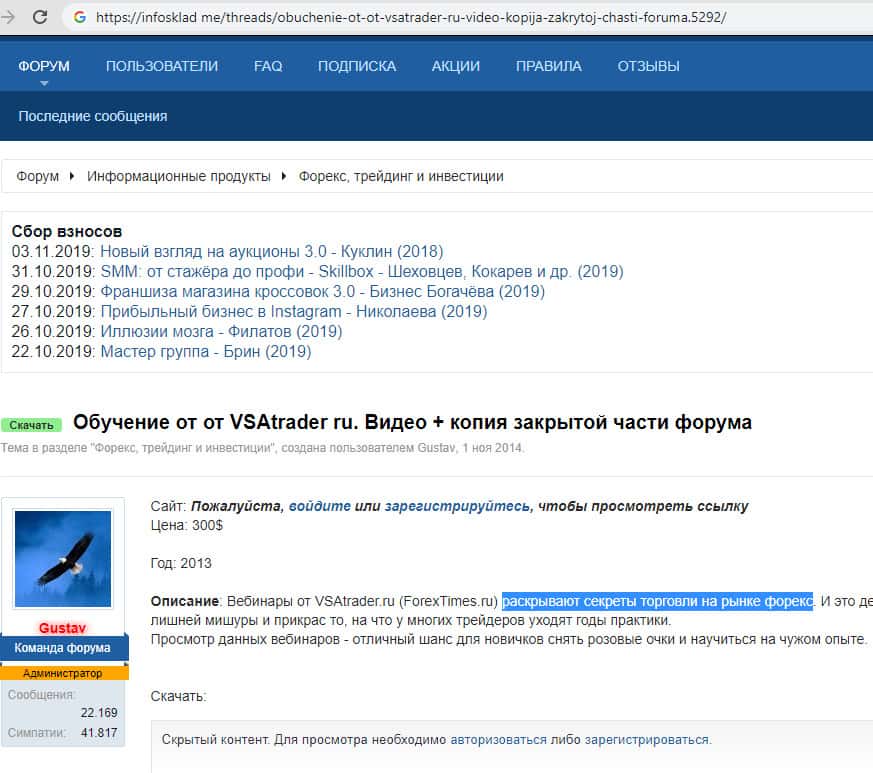Click the Сбор взносов heading

(x=67, y=232)
